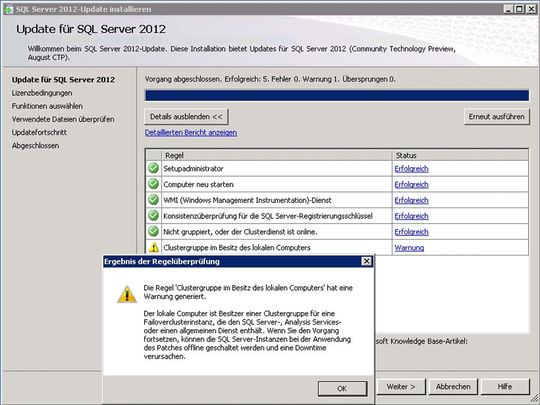Open the Detaillierten Bericht anzeigen link

[191, 133]
